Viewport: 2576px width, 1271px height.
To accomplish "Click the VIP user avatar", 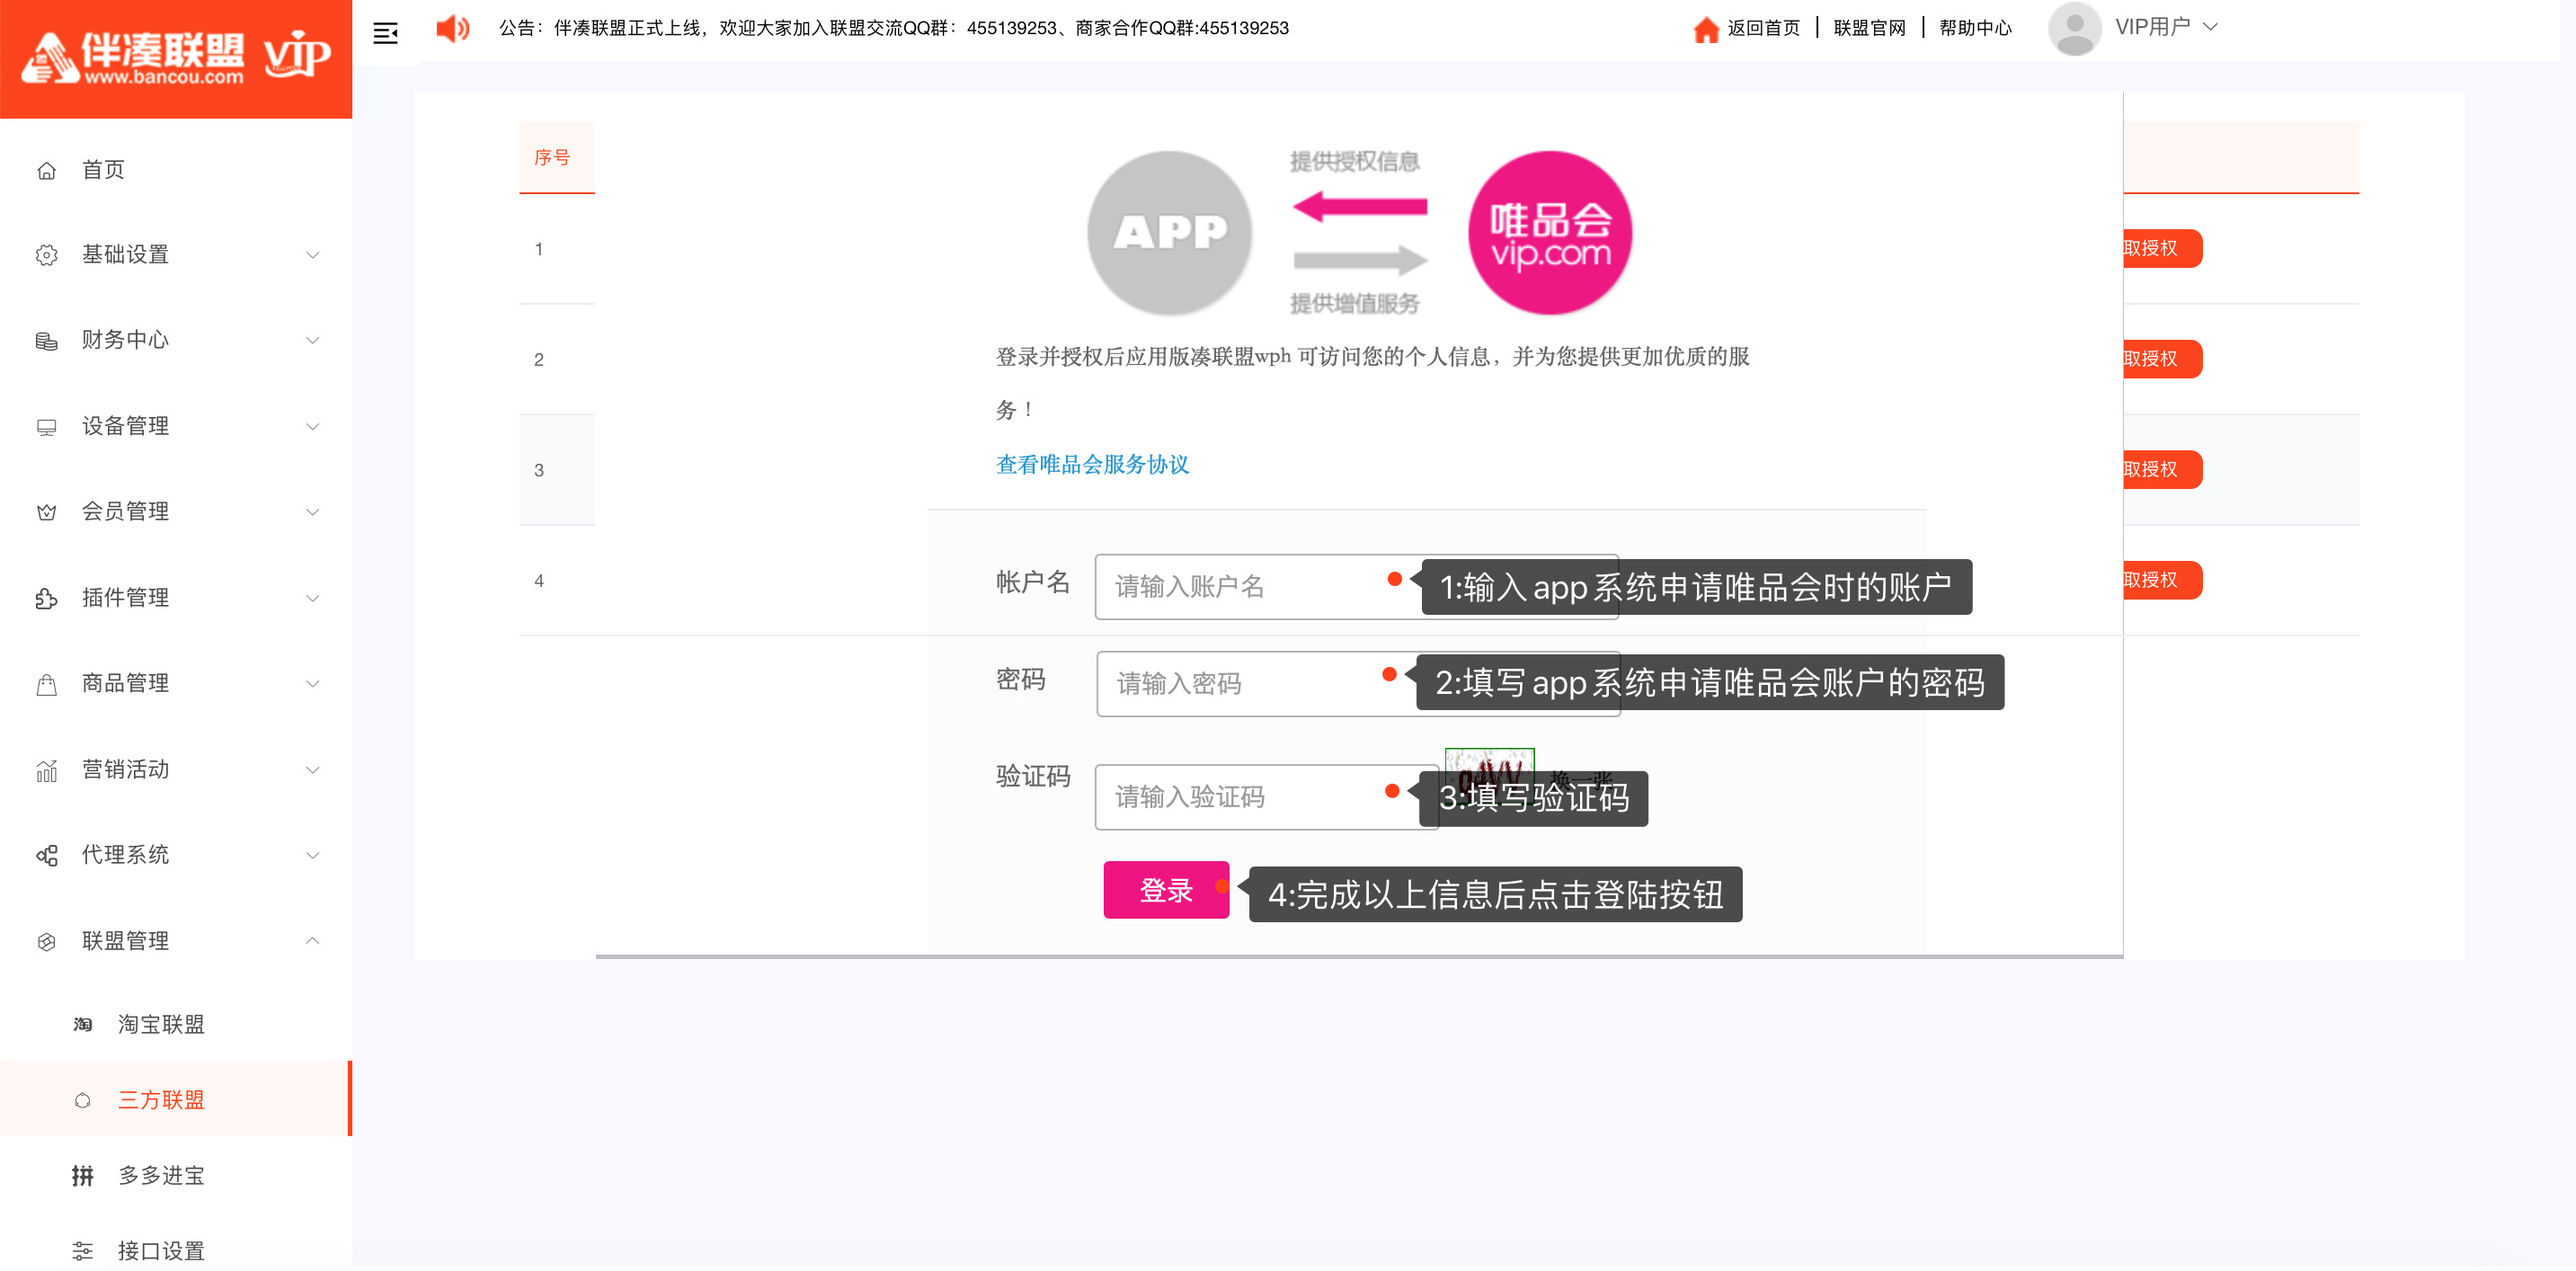I will pyautogui.click(x=2074, y=29).
